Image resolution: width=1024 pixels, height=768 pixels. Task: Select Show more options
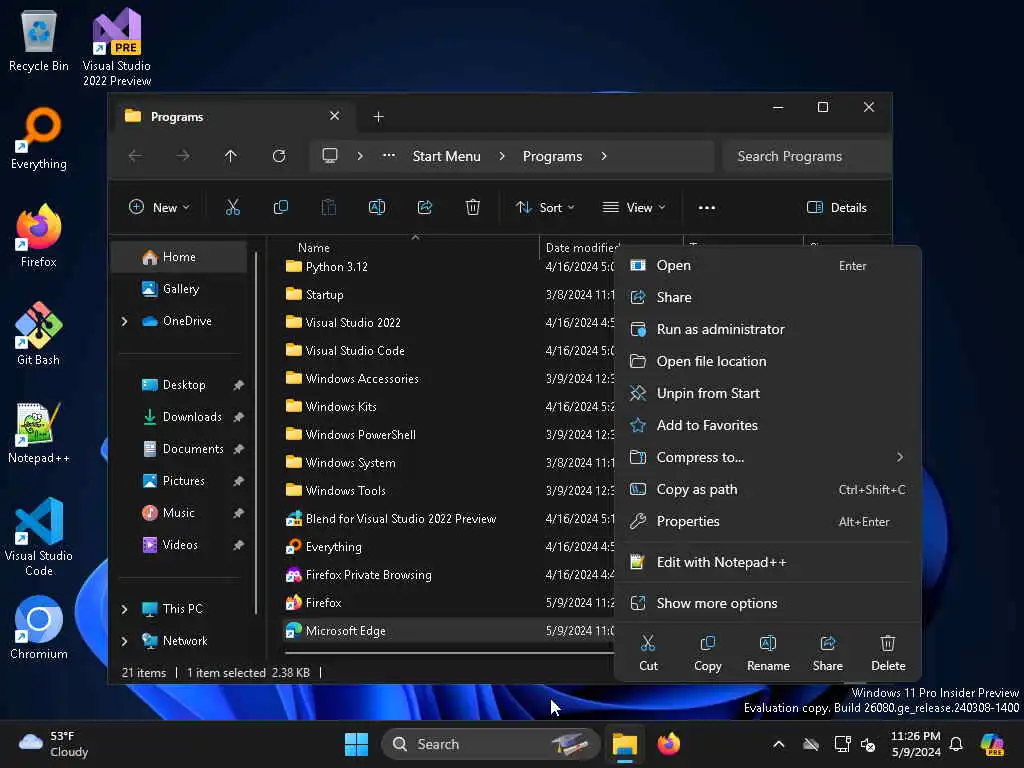tap(768, 603)
